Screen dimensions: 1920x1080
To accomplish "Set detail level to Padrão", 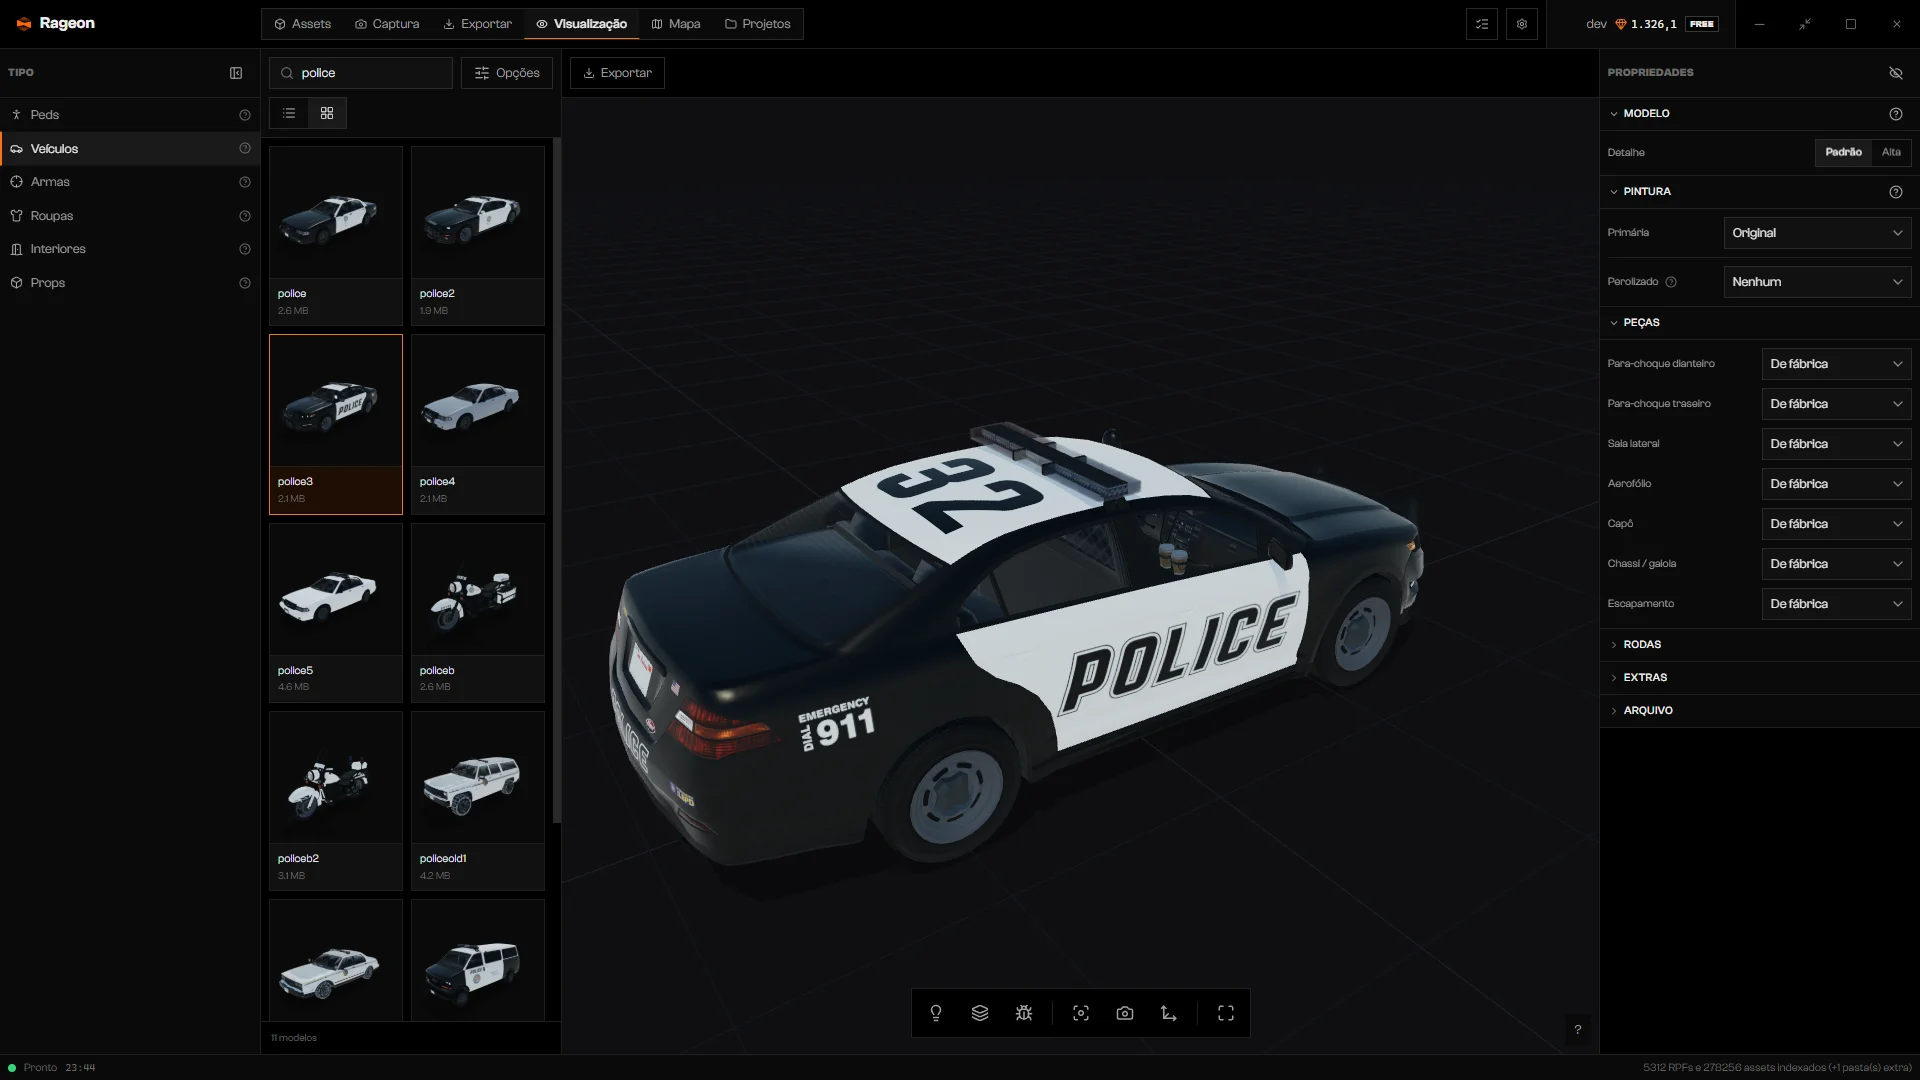I will tap(1843, 152).
